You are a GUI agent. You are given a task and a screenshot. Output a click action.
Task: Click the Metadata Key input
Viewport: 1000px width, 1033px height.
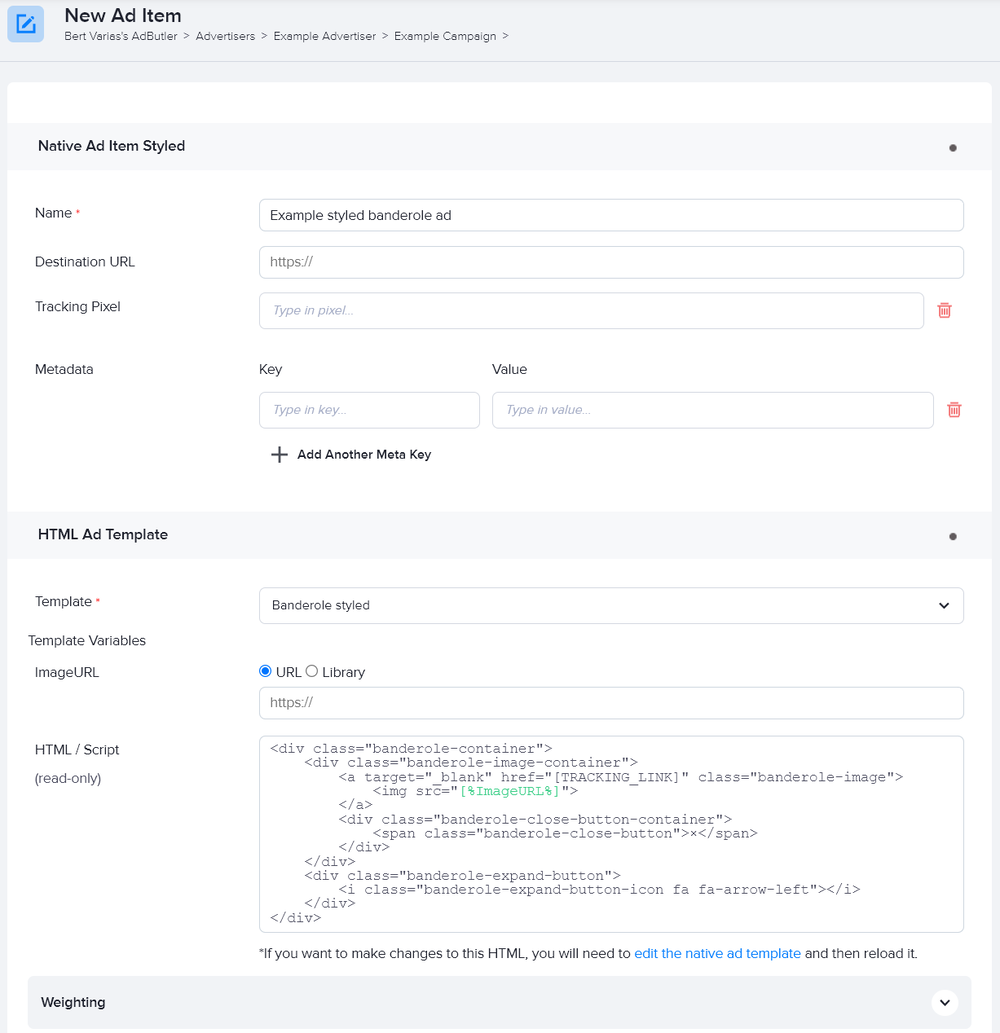point(370,410)
